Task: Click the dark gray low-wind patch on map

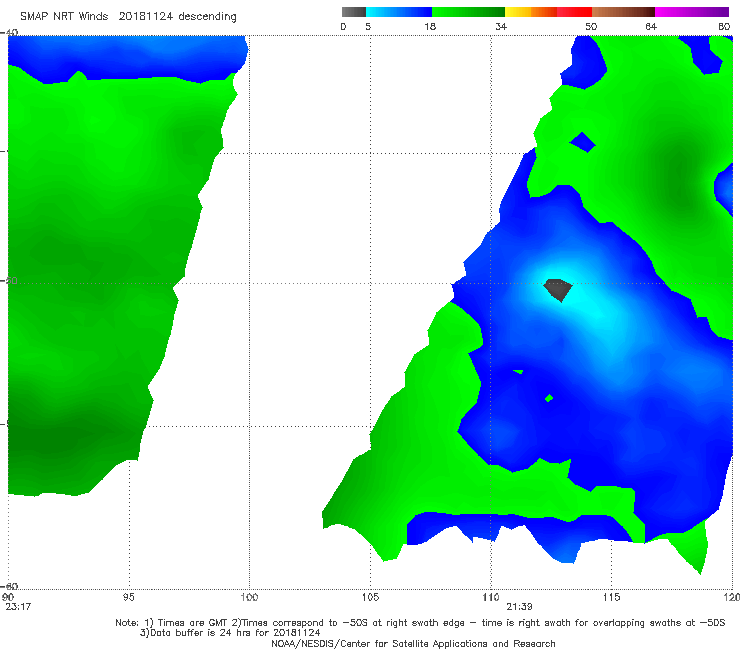Action: (x=558, y=289)
